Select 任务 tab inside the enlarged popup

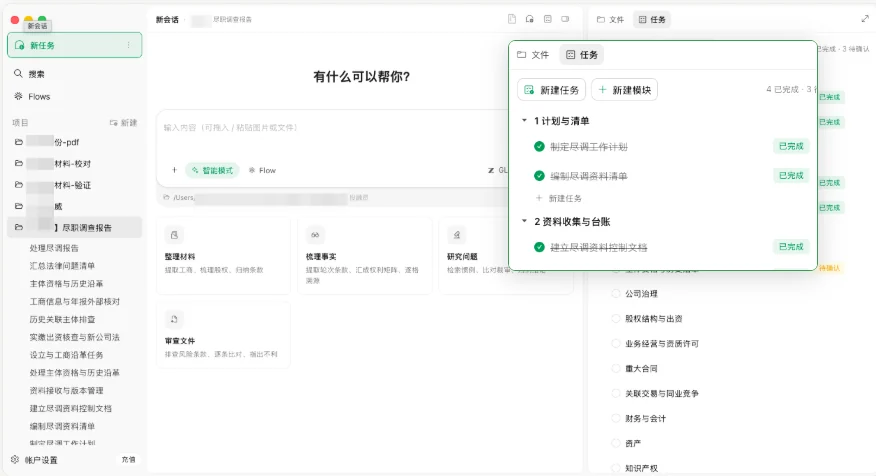click(x=582, y=54)
